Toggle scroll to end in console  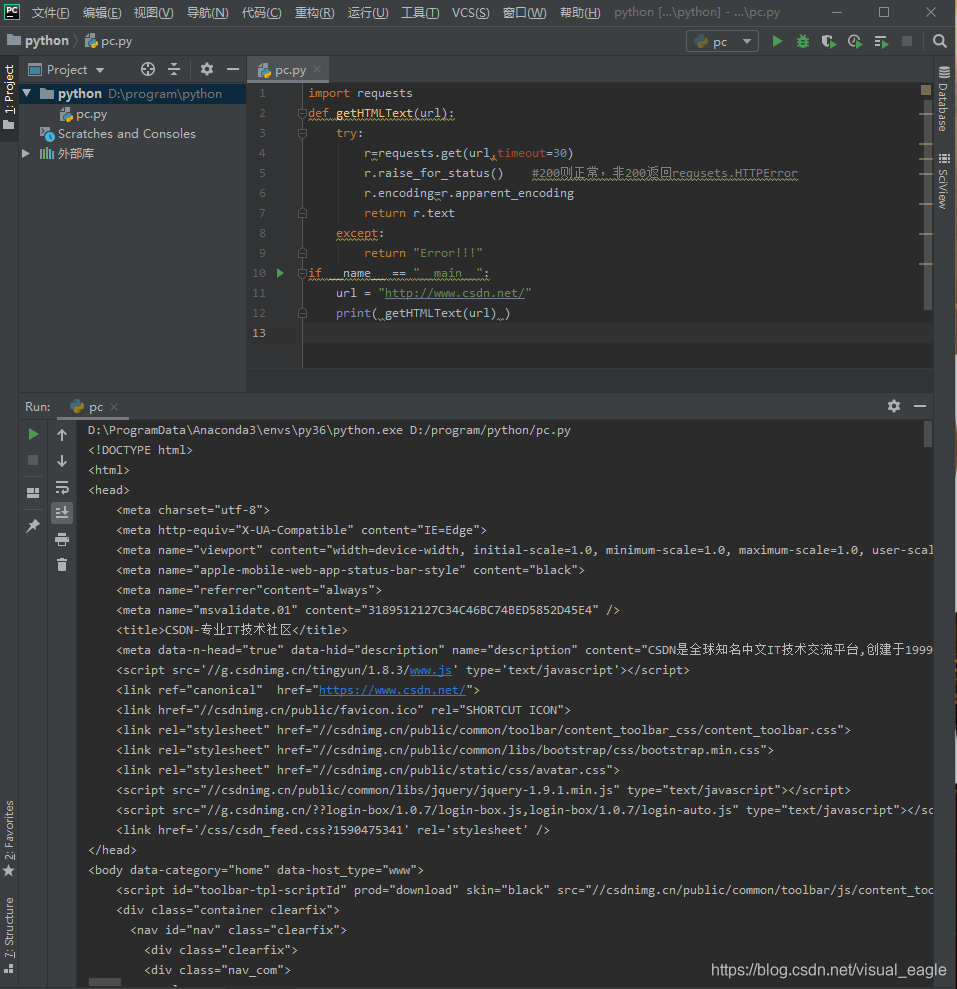[62, 513]
